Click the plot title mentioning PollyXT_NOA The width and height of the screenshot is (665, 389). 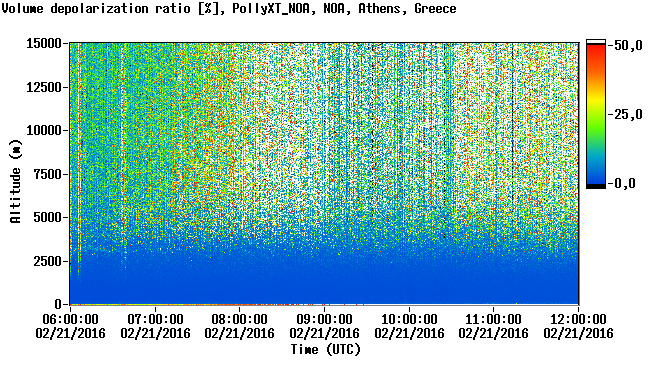229,8
